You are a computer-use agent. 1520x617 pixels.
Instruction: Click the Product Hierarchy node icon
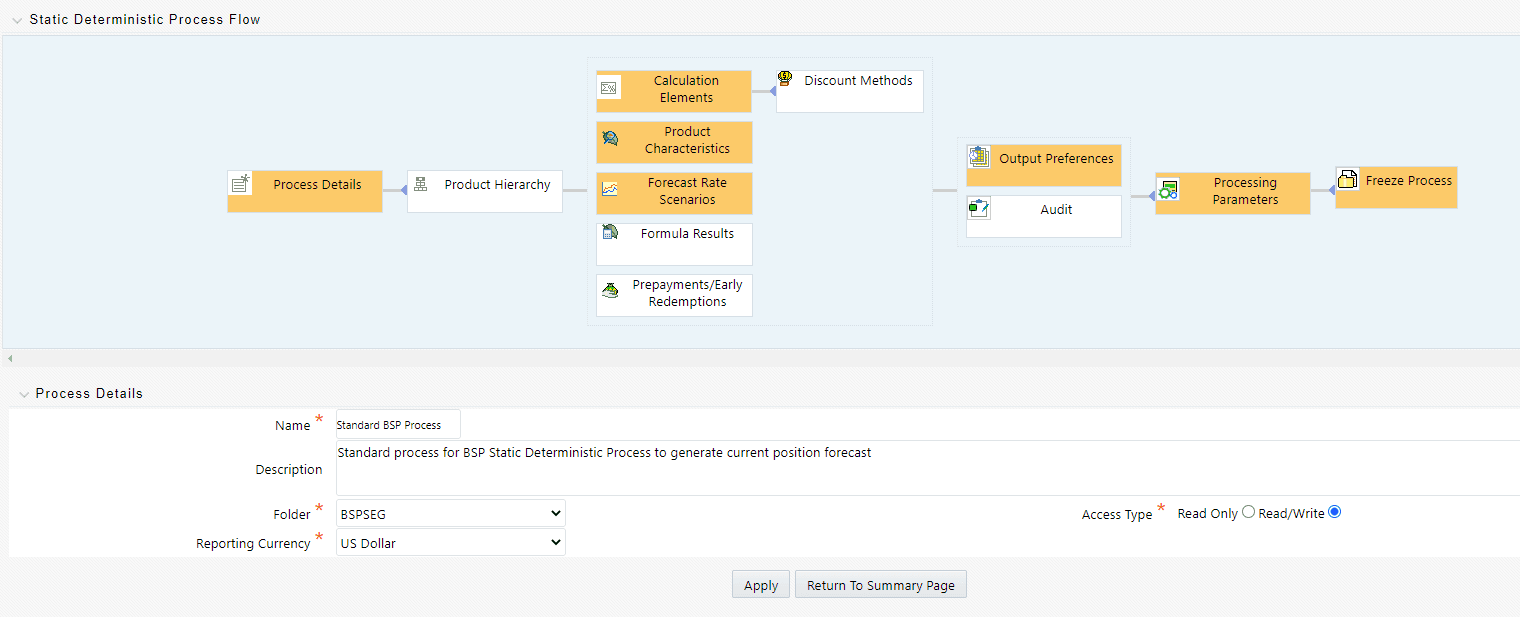(421, 184)
